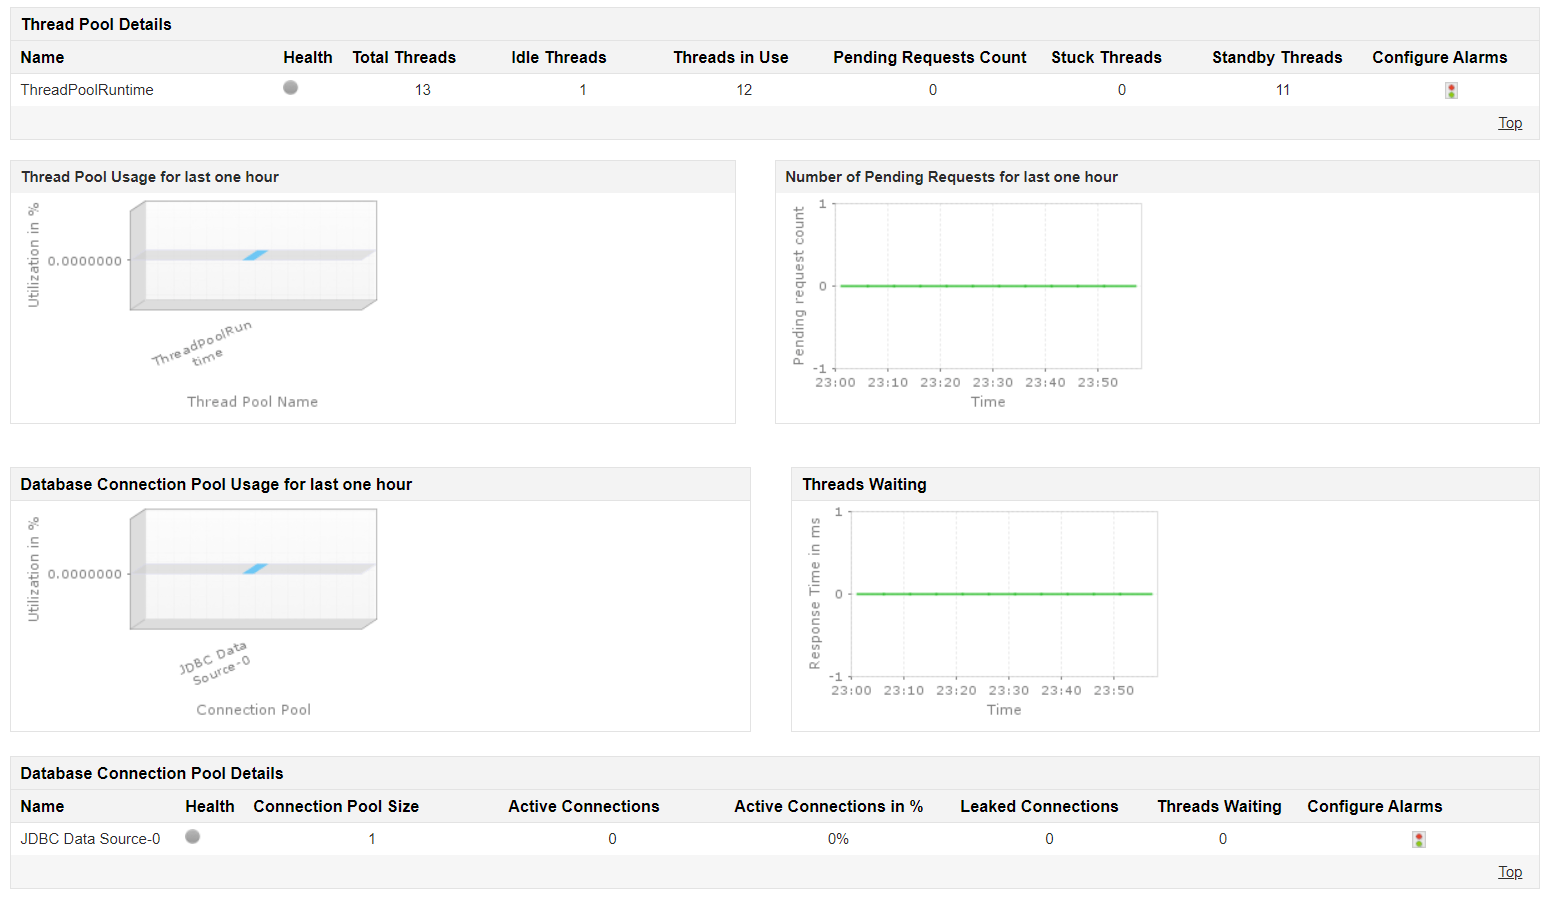Click the health indicator for JDBC Data Source-0
This screenshot has width=1551, height=898.
click(x=192, y=838)
